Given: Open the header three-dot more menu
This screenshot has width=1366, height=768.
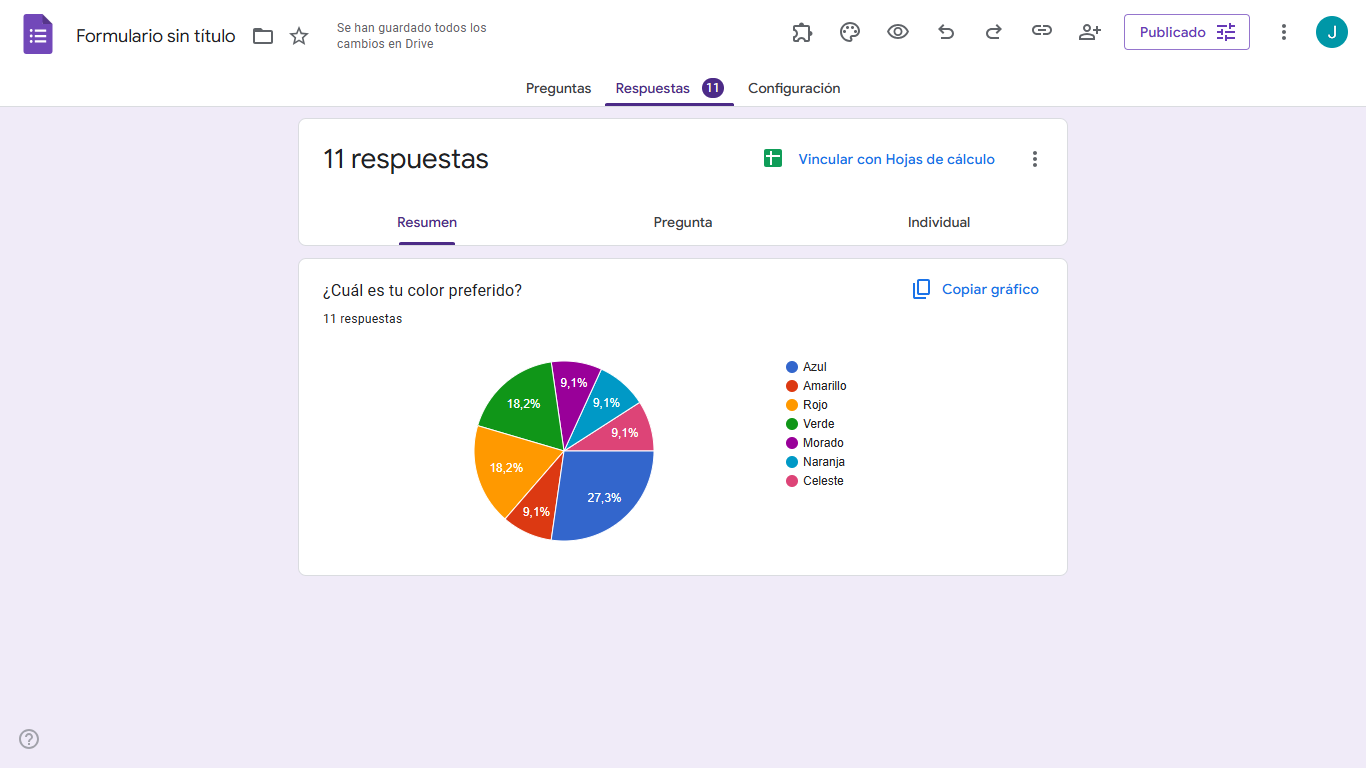Looking at the screenshot, I should pos(1284,32).
